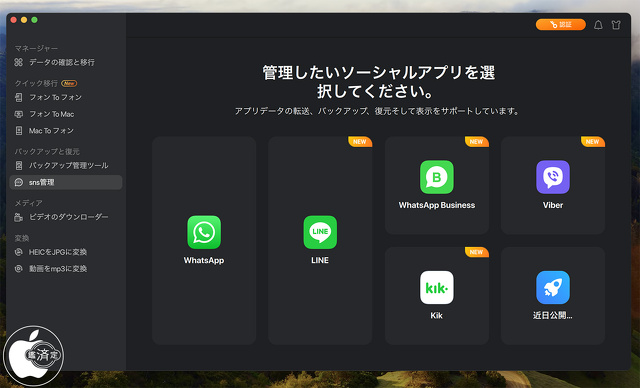Viewport: 640px width, 388px height.
Task: Click the メディア section header
Action: (x=29, y=203)
